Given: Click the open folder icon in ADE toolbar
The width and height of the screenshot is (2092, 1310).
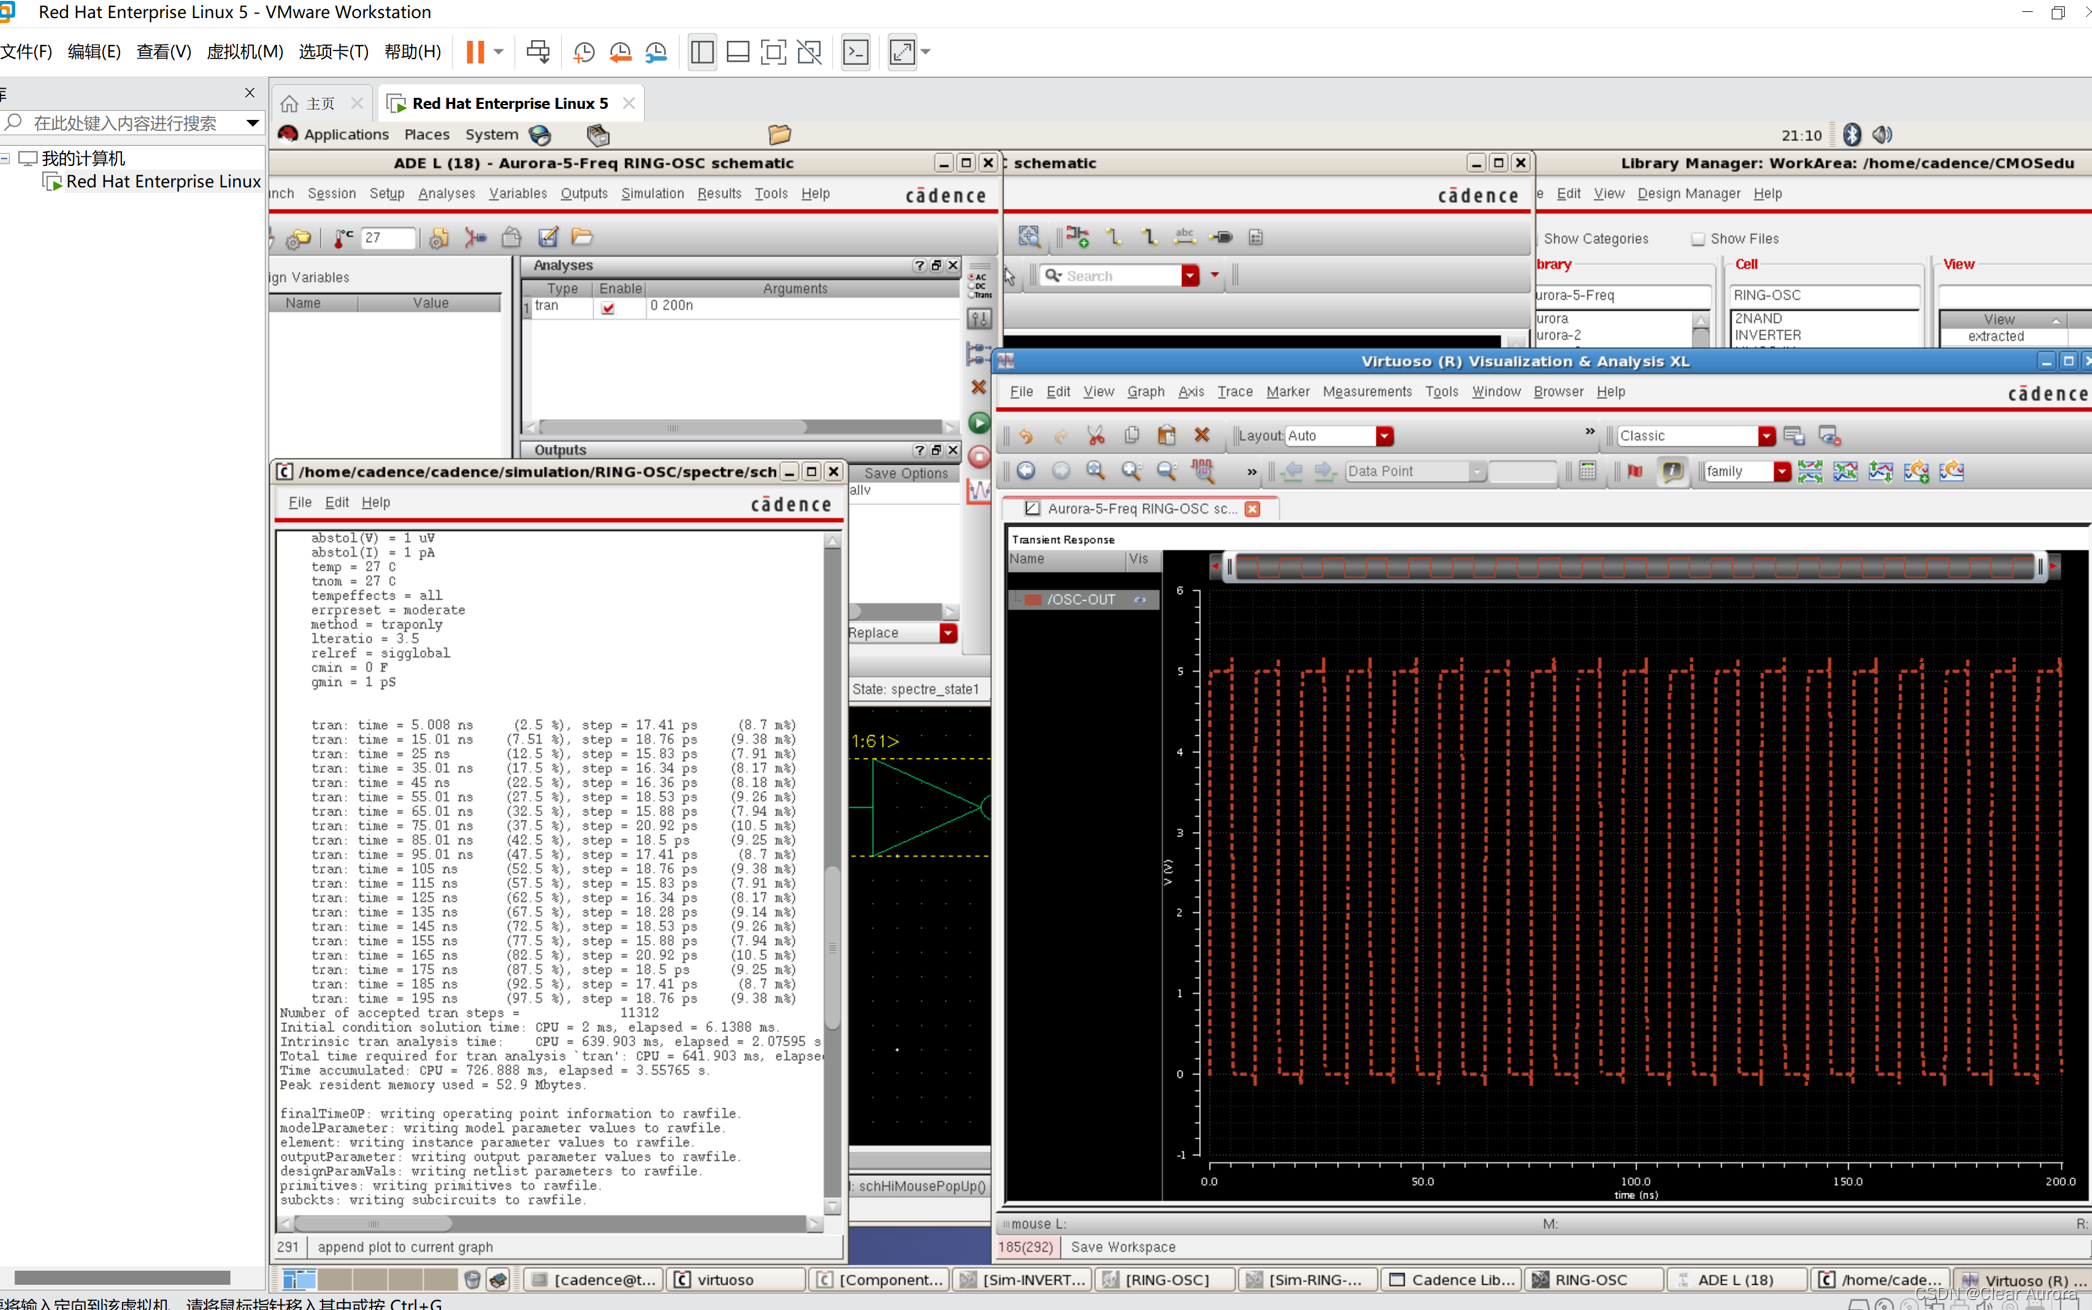Looking at the screenshot, I should (x=582, y=237).
